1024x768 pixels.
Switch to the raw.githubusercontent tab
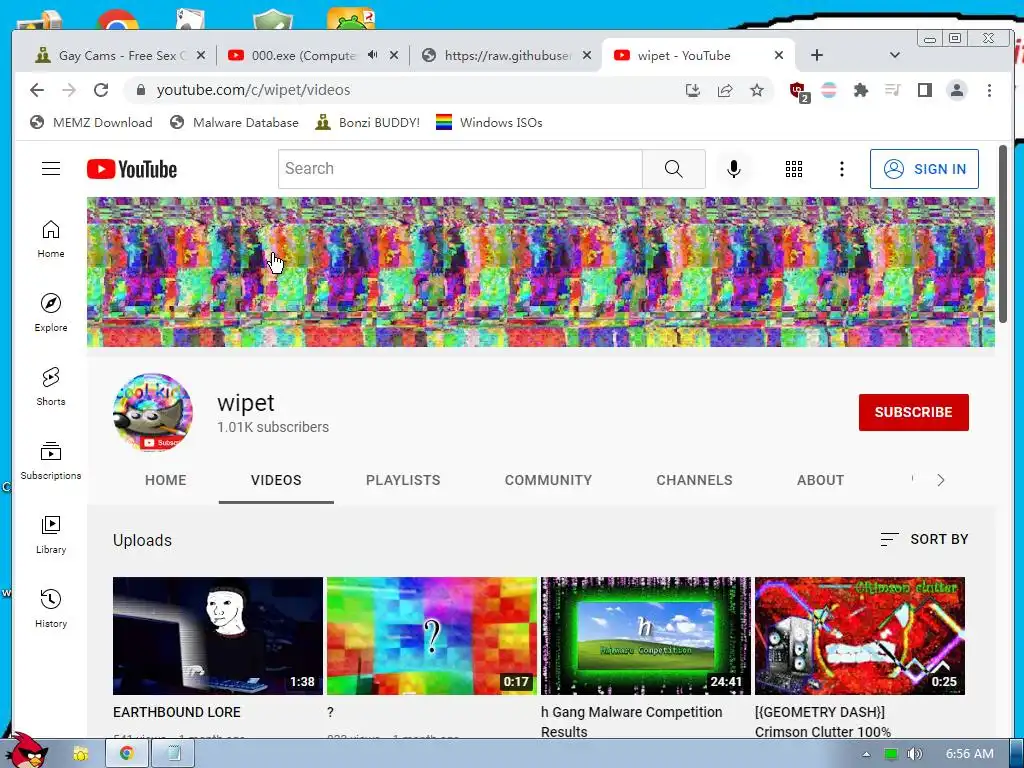click(x=507, y=56)
